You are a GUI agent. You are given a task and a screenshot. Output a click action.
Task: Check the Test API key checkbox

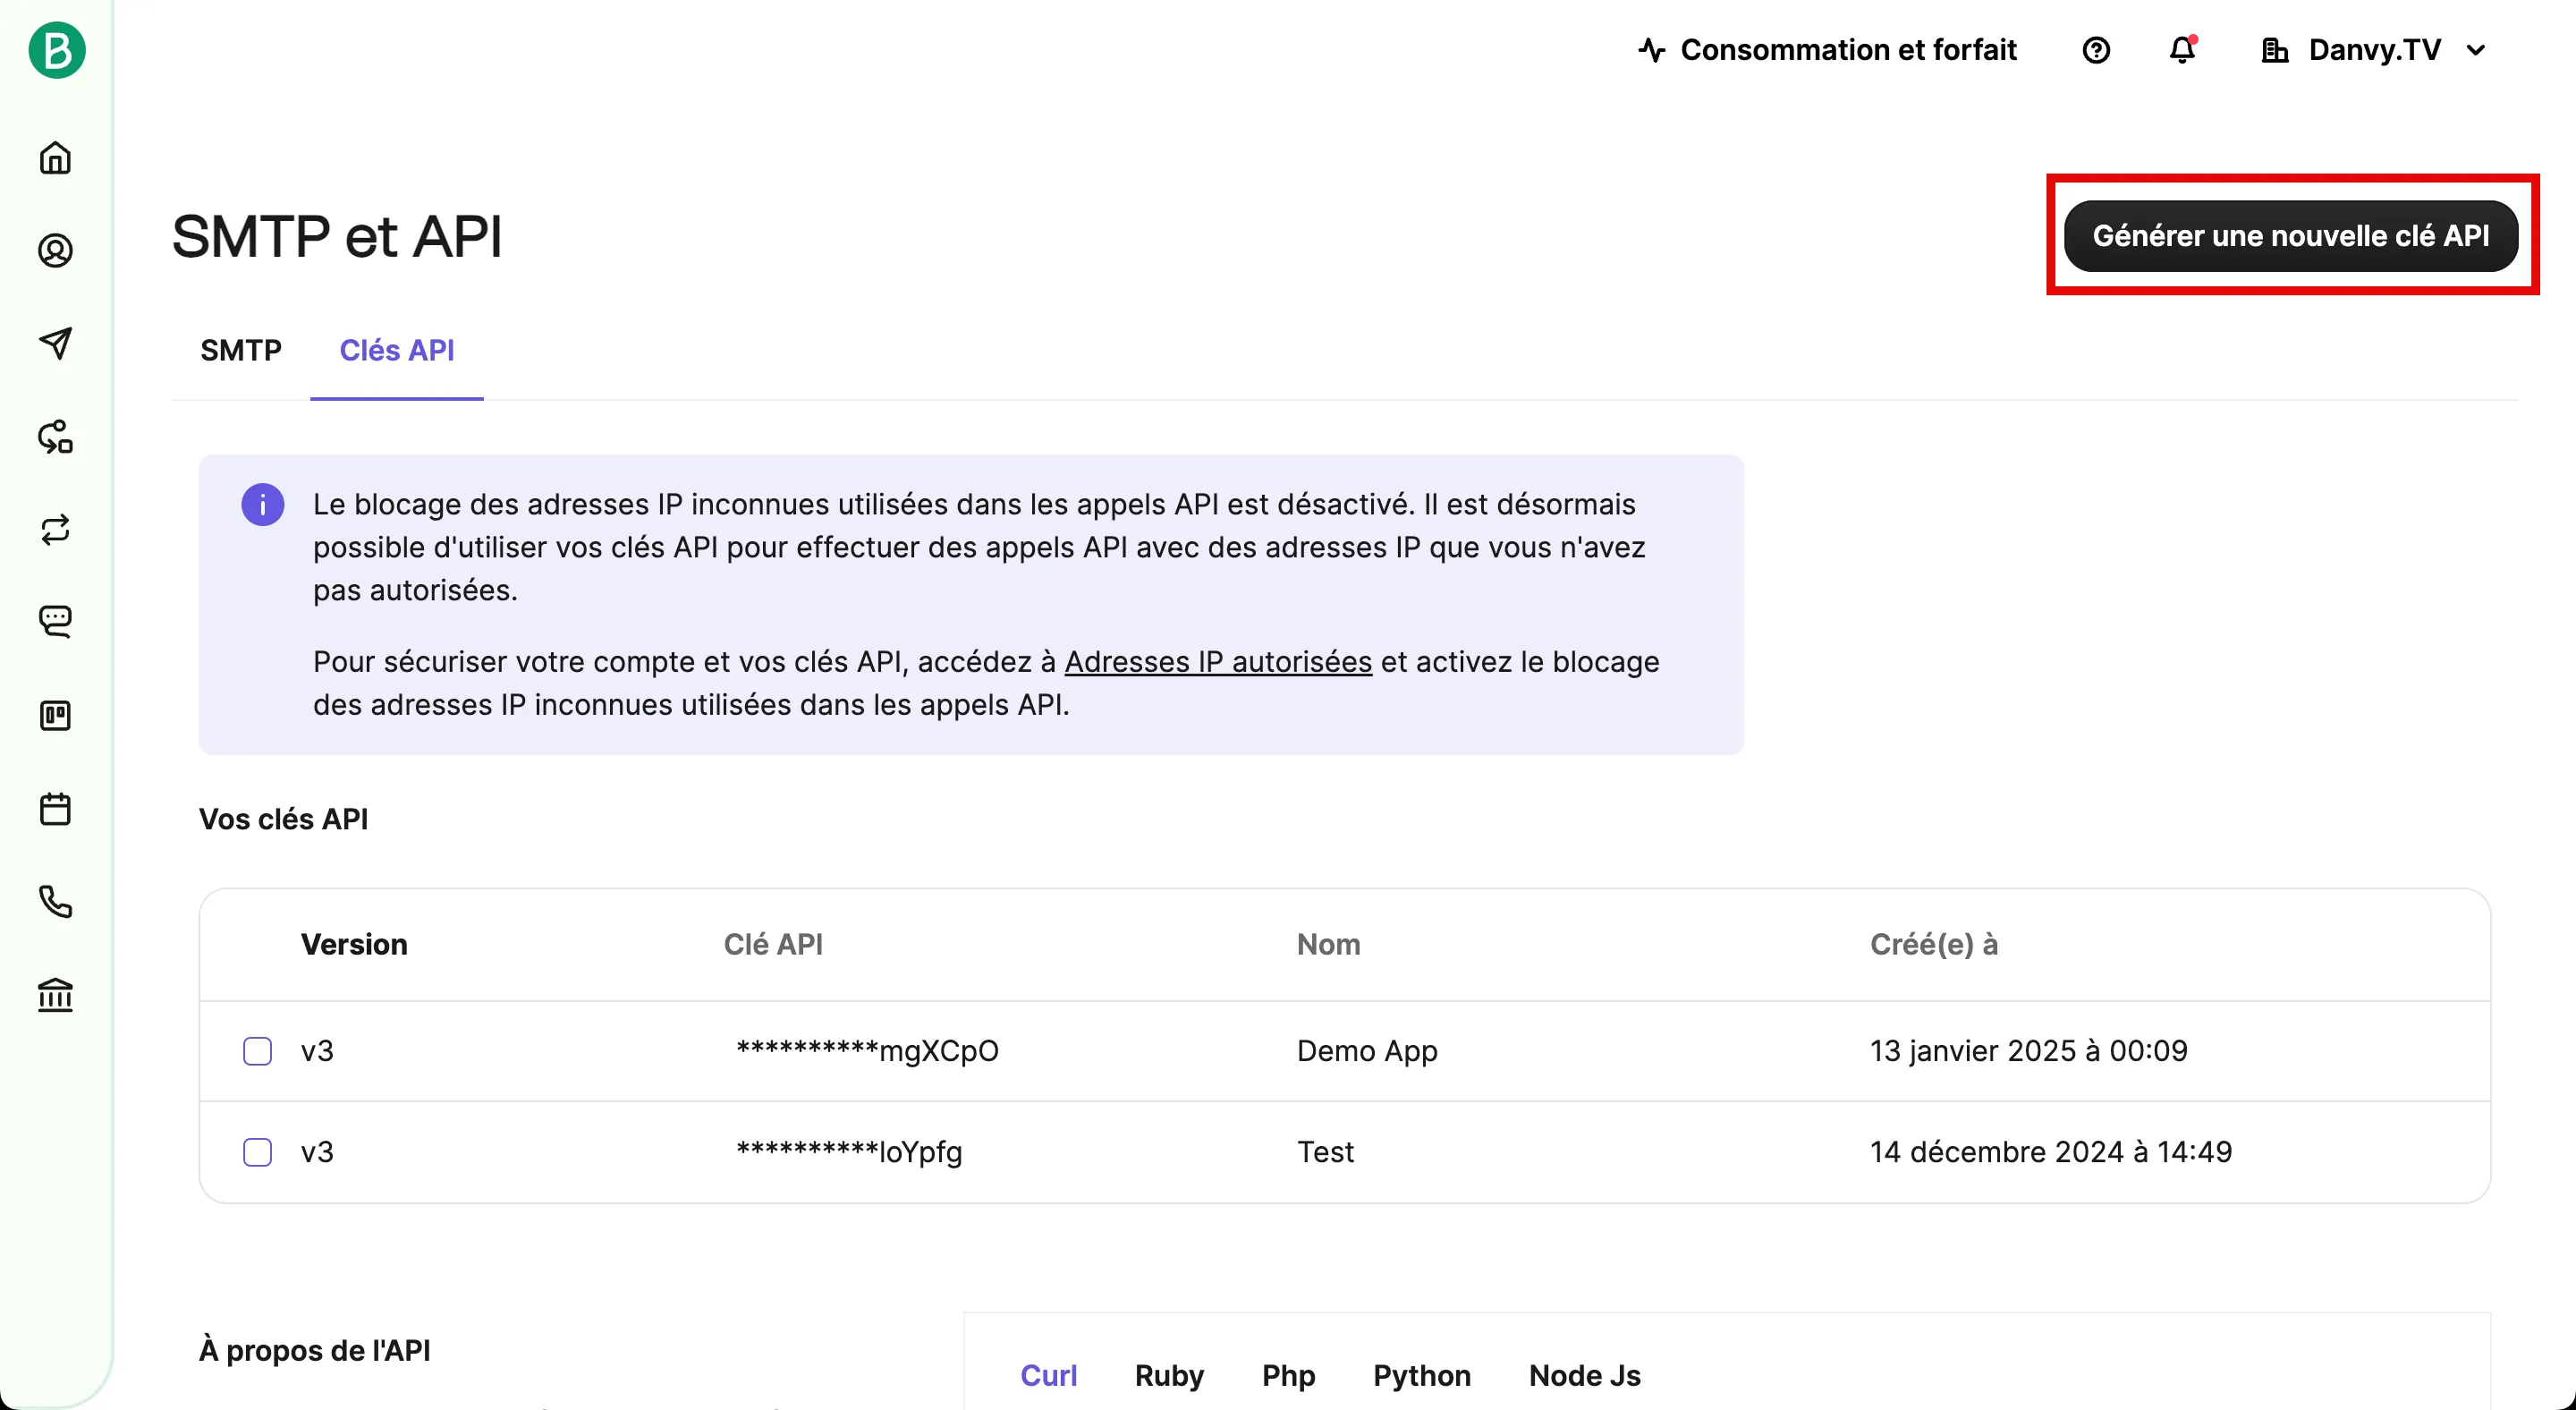pyautogui.click(x=258, y=1152)
